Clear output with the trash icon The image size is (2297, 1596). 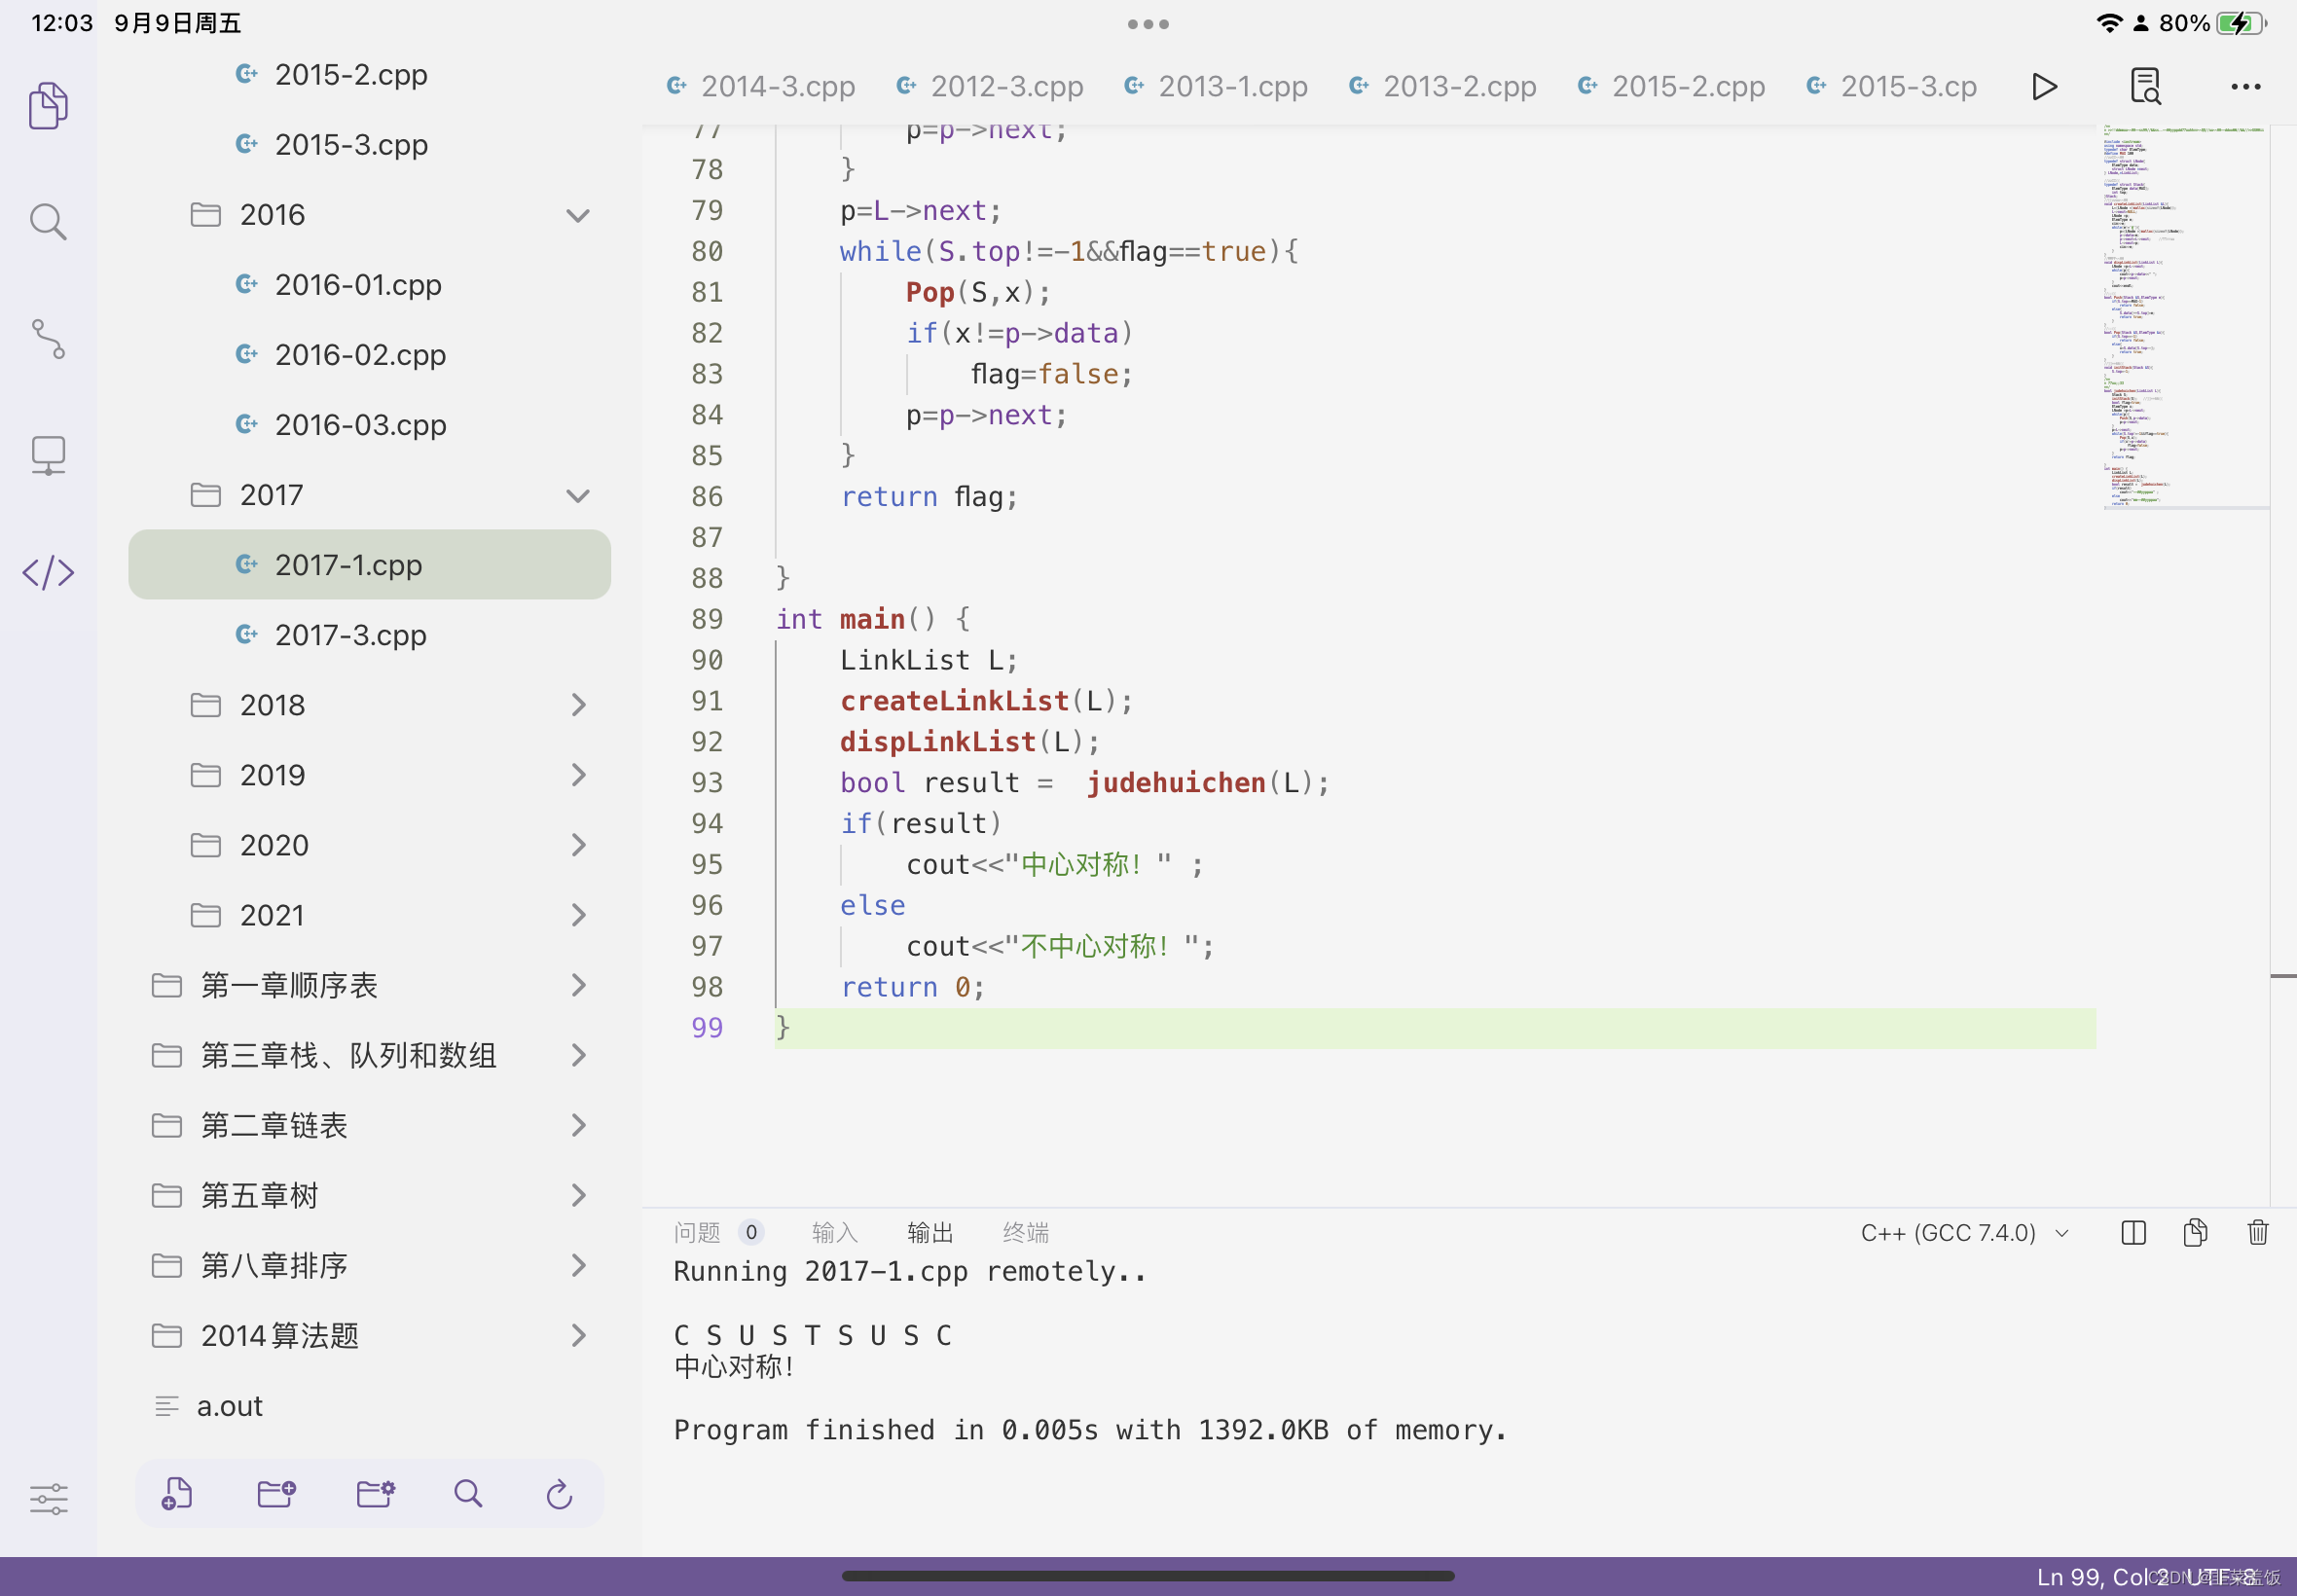point(2258,1233)
